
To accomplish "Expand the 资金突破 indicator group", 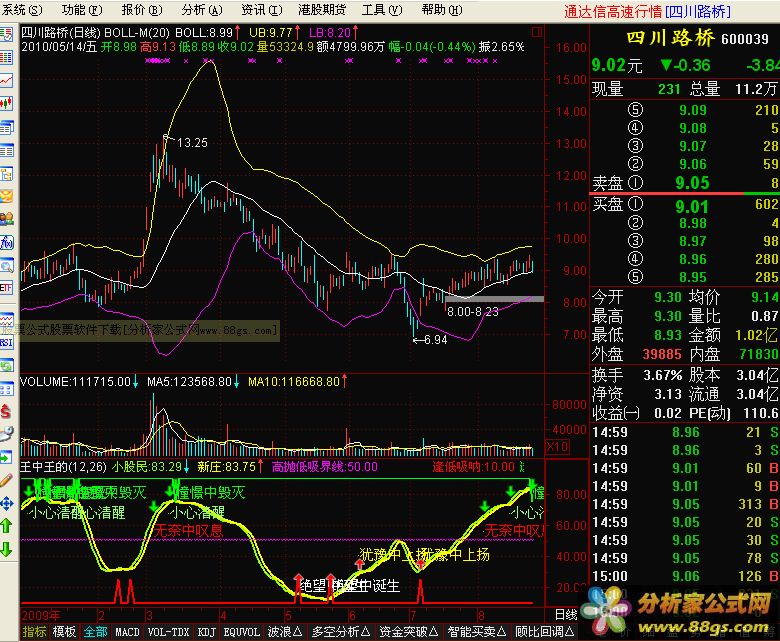I will [x=408, y=632].
